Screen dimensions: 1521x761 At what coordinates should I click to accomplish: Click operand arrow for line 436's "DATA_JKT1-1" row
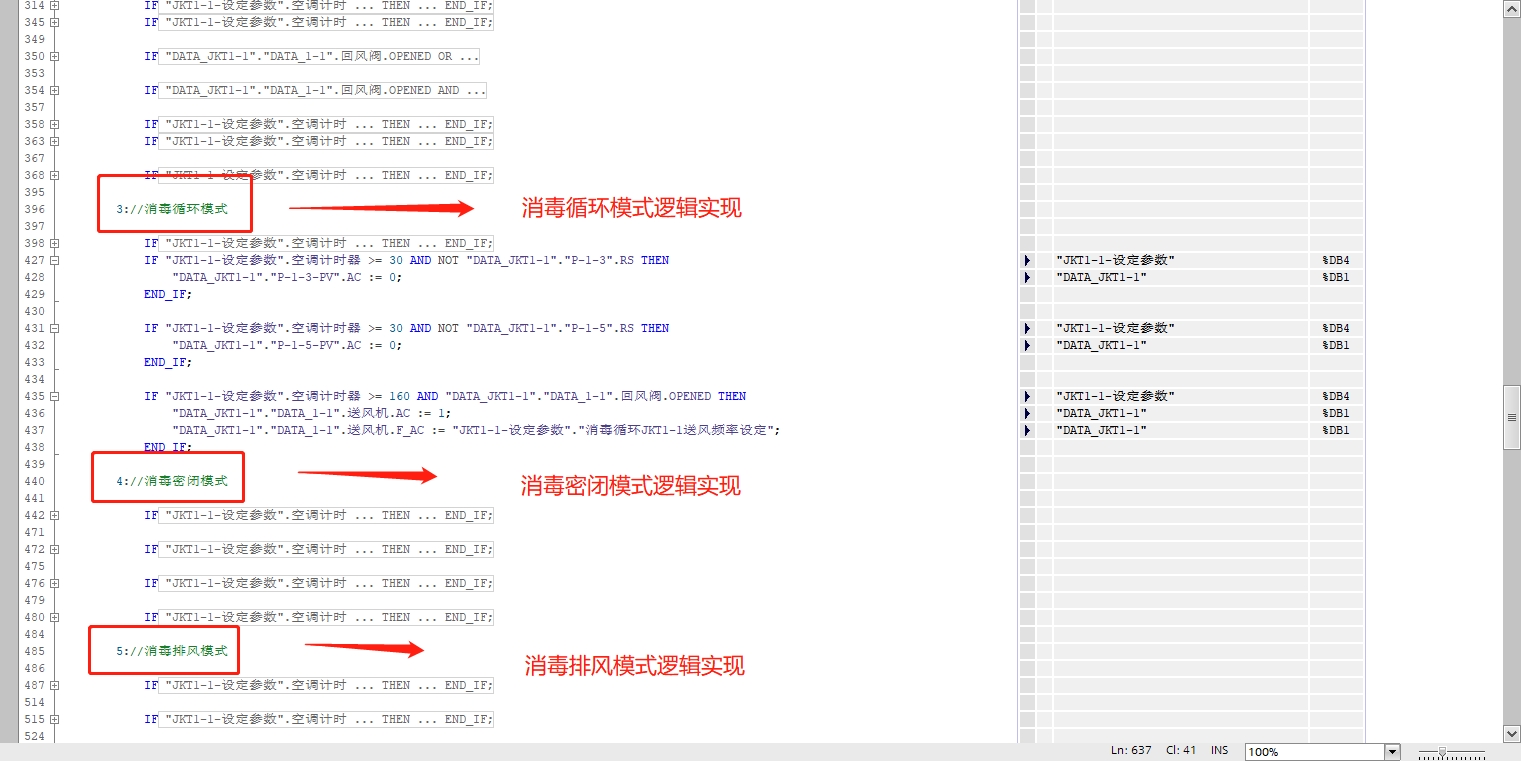pyautogui.click(x=1027, y=413)
